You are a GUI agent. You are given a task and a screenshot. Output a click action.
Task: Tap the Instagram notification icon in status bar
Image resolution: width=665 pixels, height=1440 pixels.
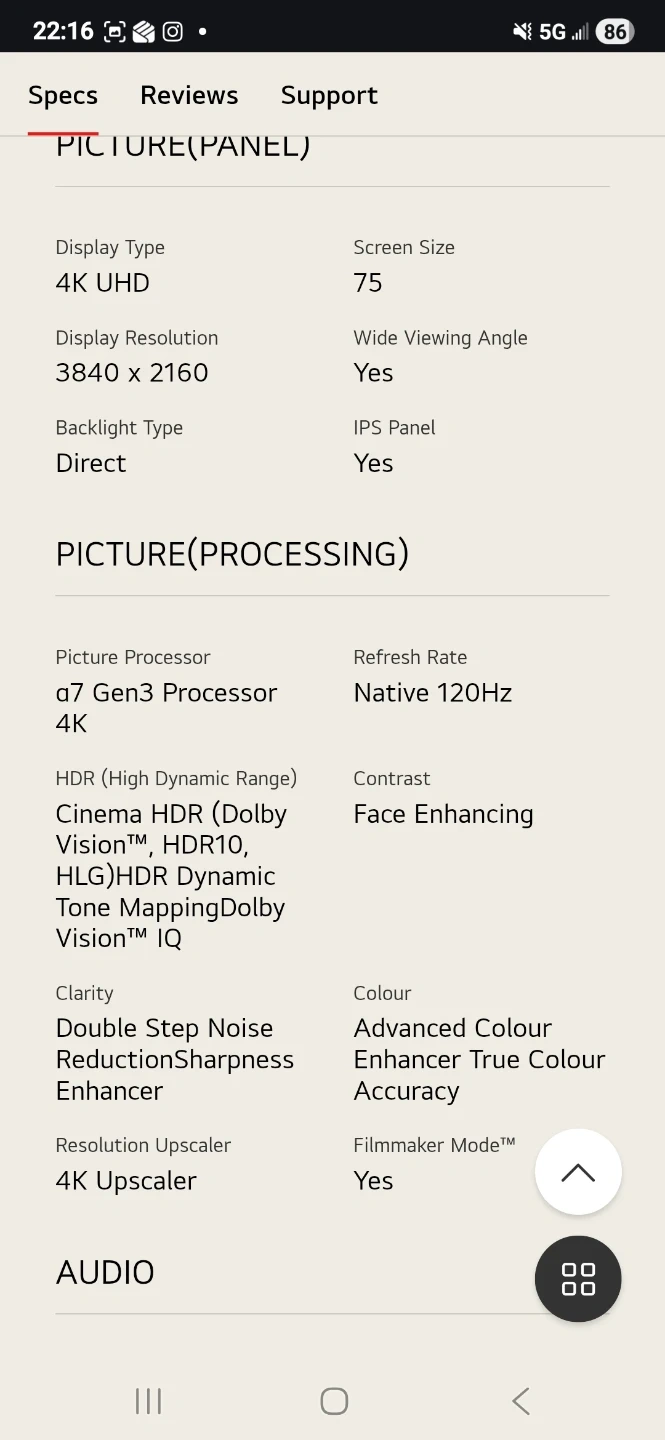pyautogui.click(x=173, y=32)
